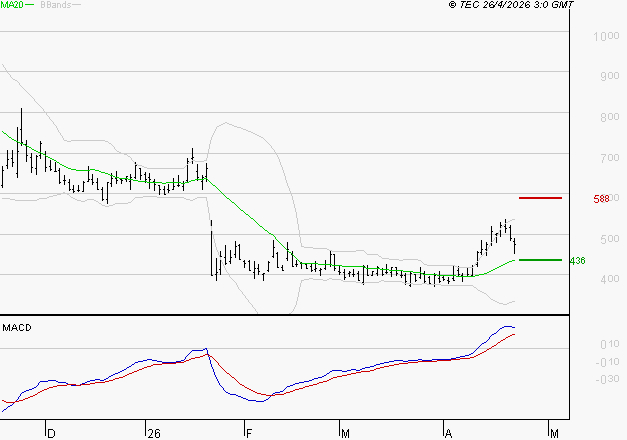Click the 700 price axis label
This screenshot has width=627, height=440.
click(610, 158)
